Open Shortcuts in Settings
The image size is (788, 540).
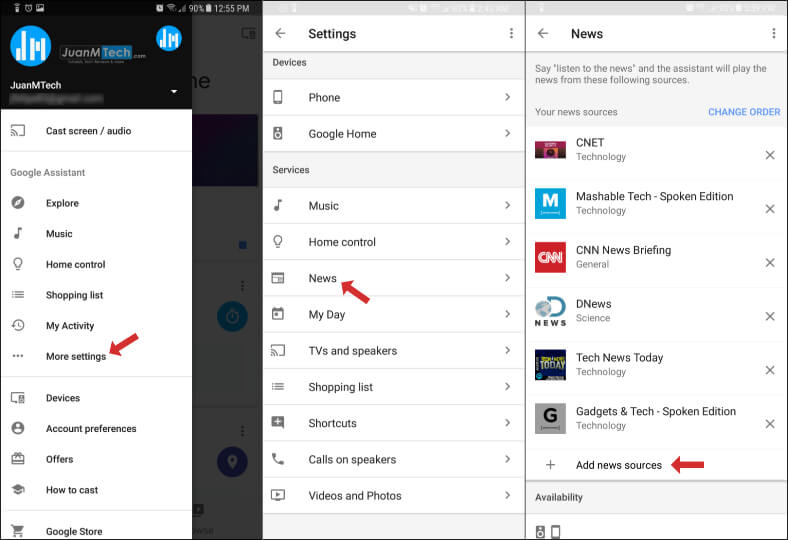[x=393, y=422]
